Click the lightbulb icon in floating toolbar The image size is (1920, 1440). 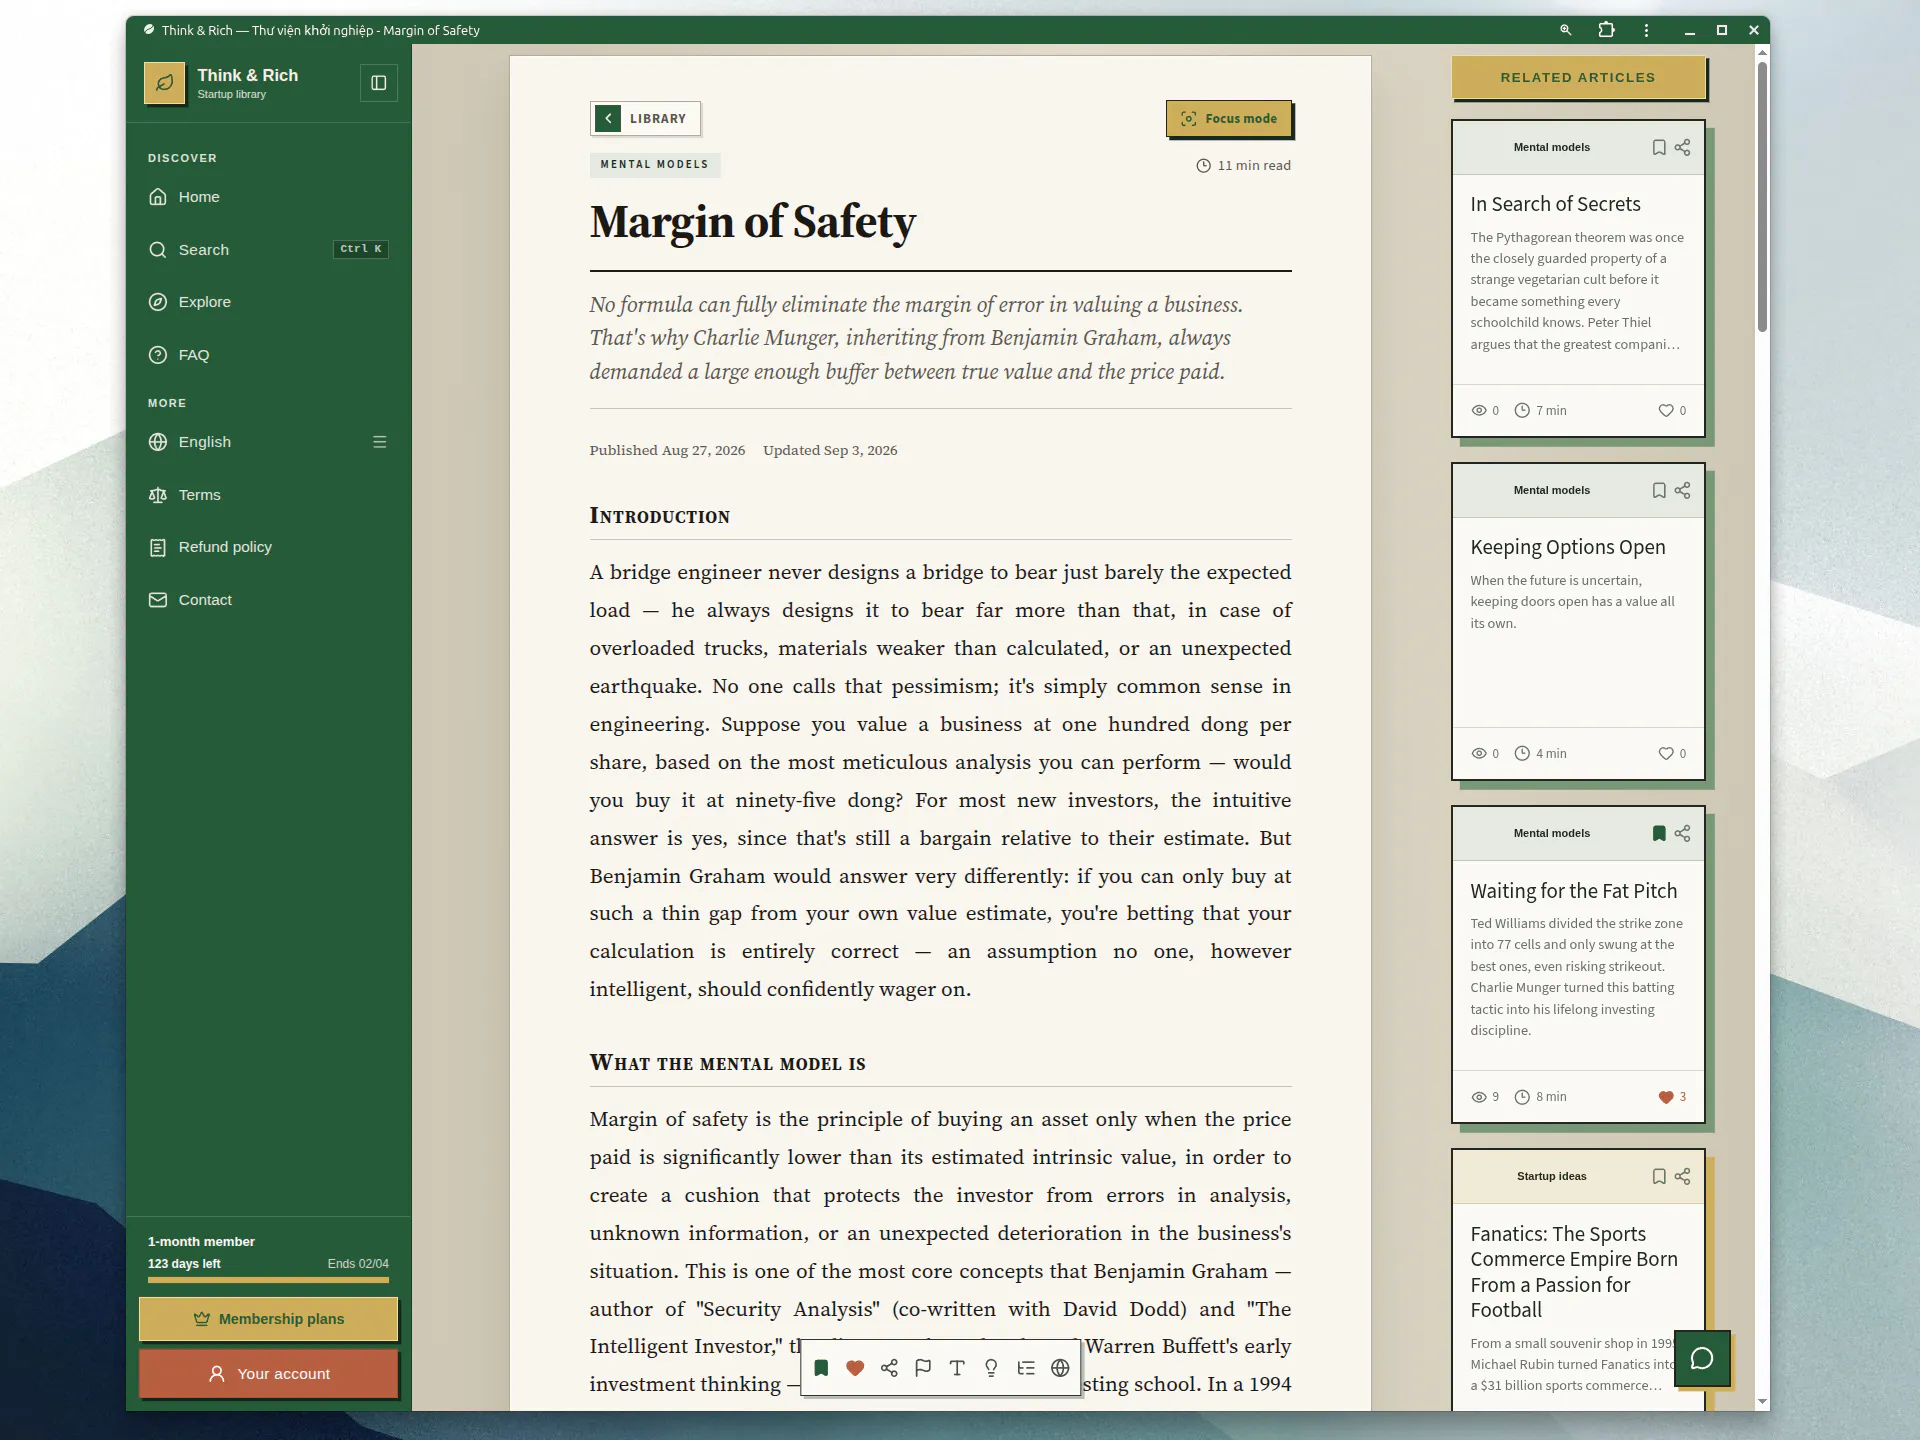pos(991,1368)
